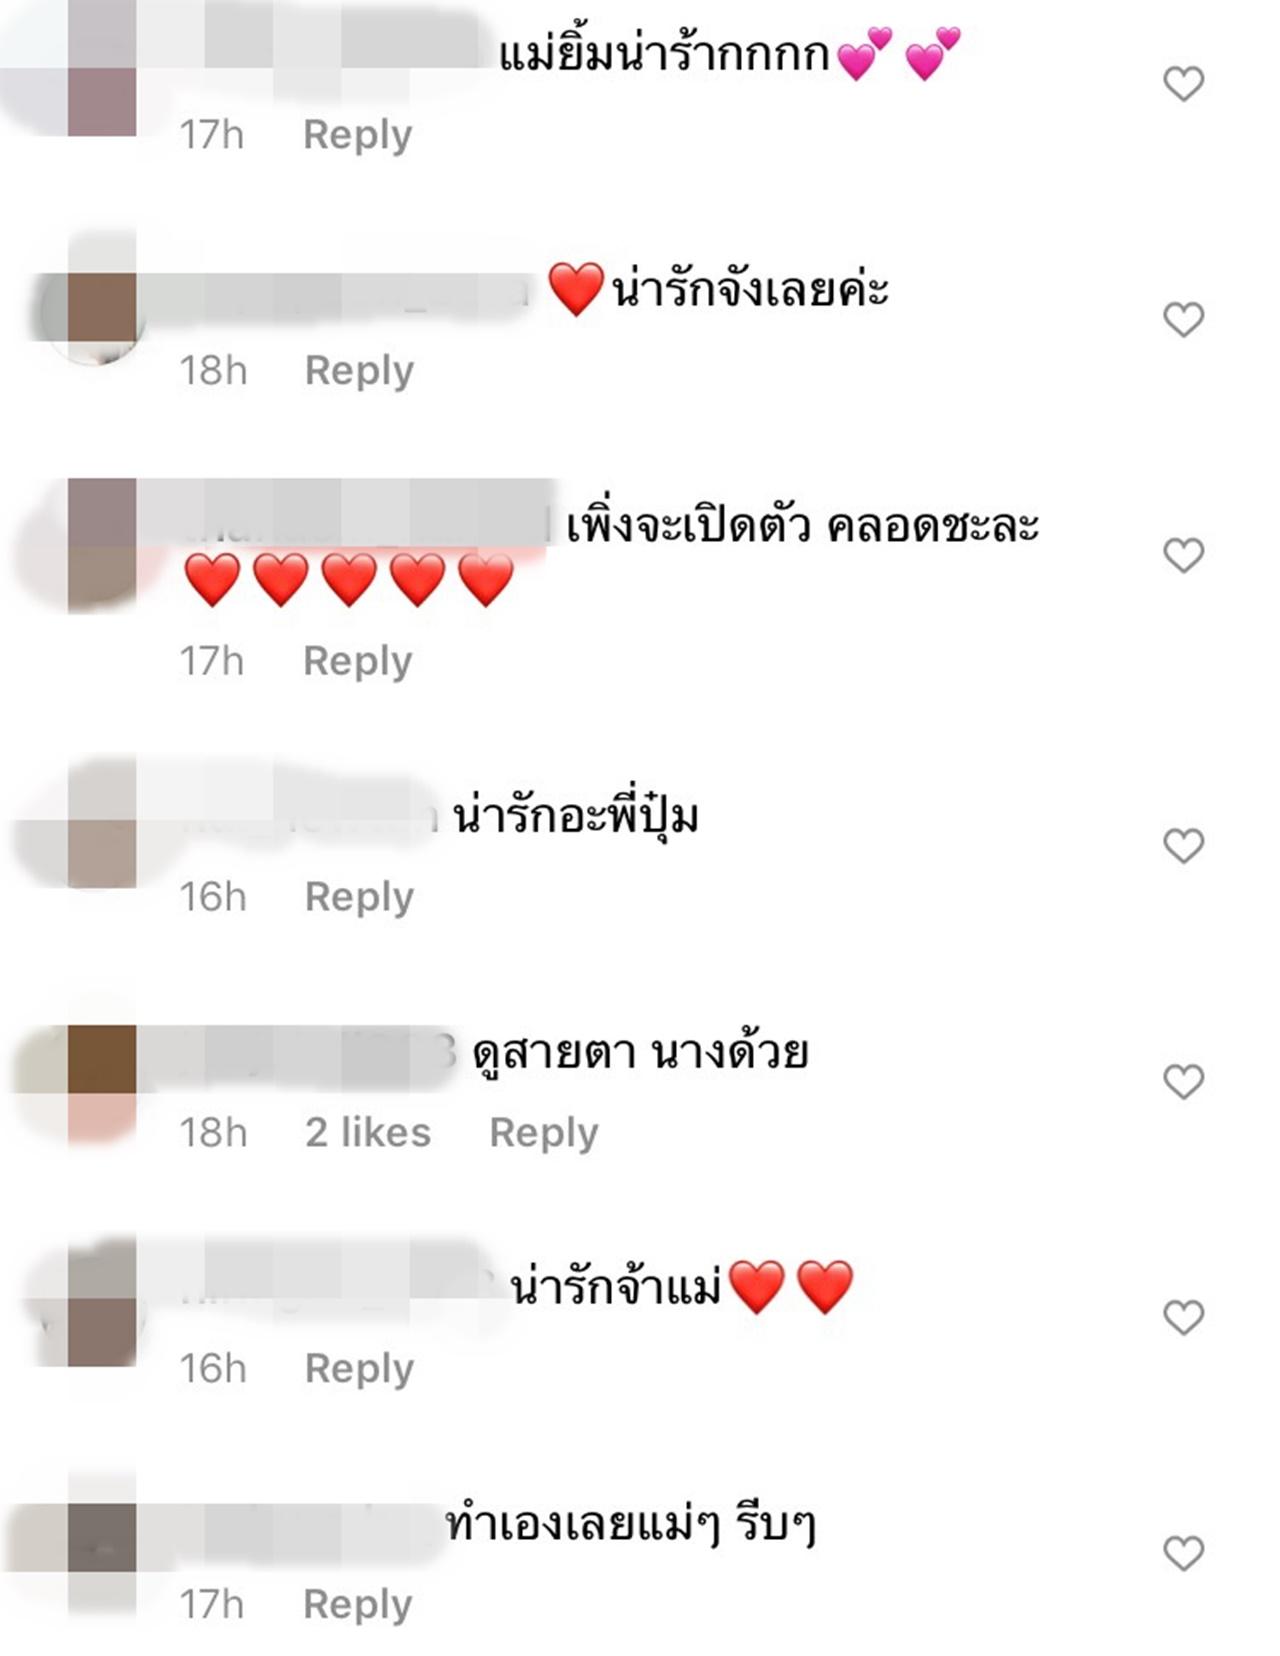The image size is (1280, 1656).
Task: View the 2 likes on ดูสายตา comment
Action: 368,1133
